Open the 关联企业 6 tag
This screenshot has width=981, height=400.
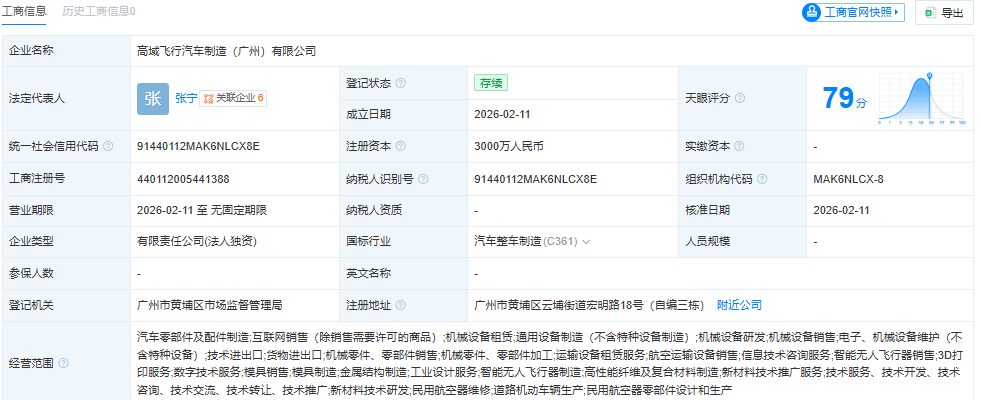tap(233, 98)
